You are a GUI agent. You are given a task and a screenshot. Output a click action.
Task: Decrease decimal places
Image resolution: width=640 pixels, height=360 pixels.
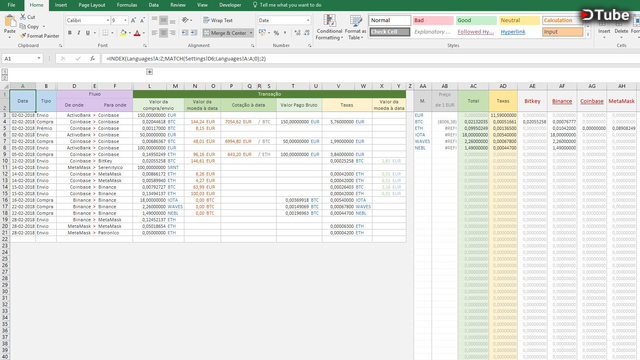(307, 33)
